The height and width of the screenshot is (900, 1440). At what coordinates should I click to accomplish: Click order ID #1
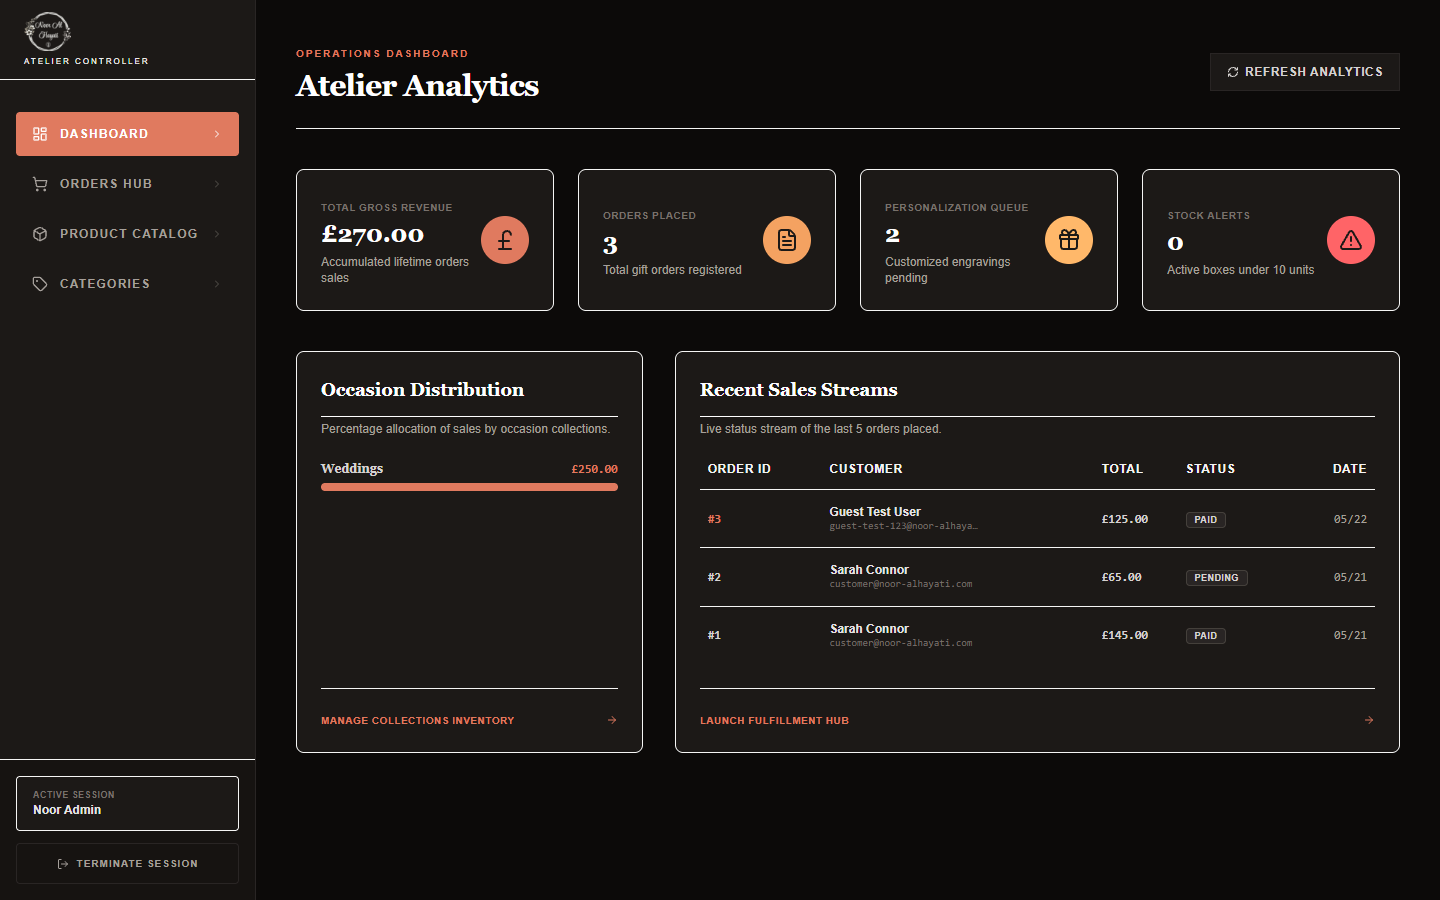click(714, 635)
